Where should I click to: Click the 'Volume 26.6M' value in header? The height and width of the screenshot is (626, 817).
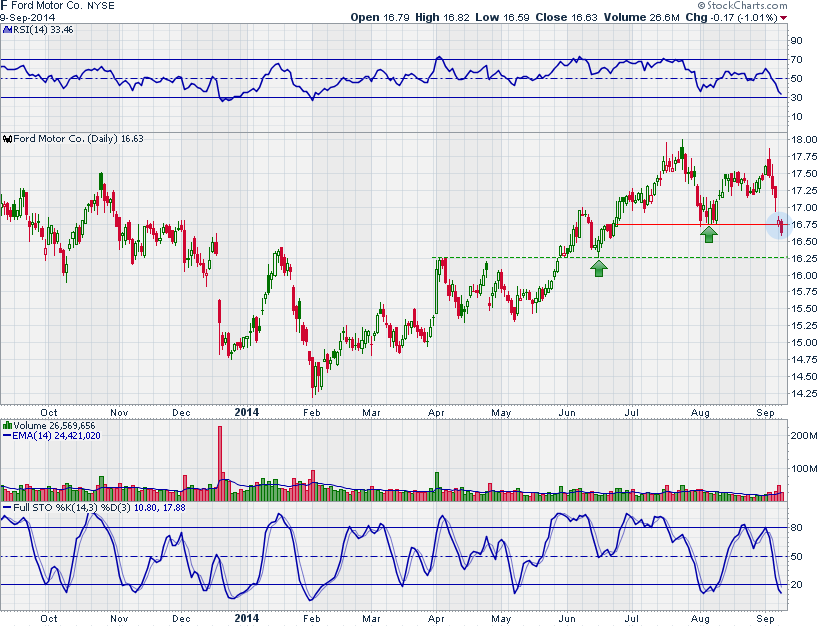[x=641, y=17]
